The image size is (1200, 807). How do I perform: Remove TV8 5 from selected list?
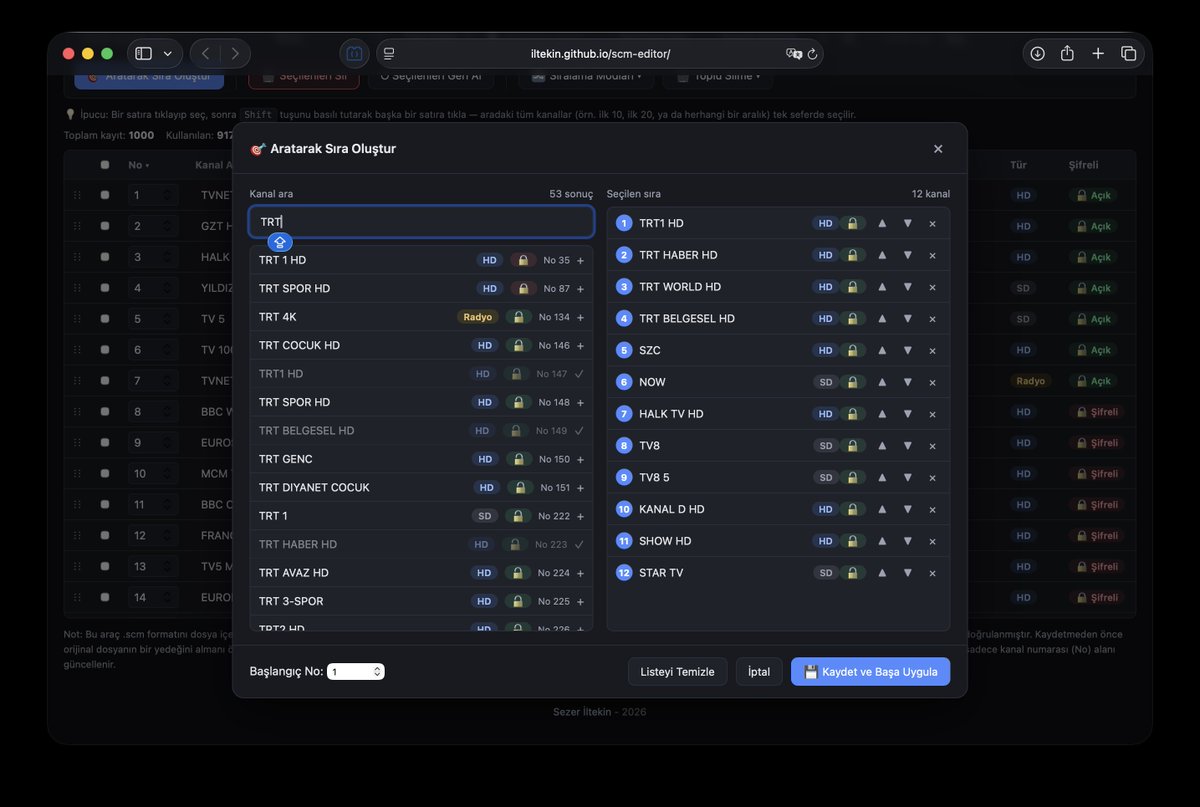point(932,477)
